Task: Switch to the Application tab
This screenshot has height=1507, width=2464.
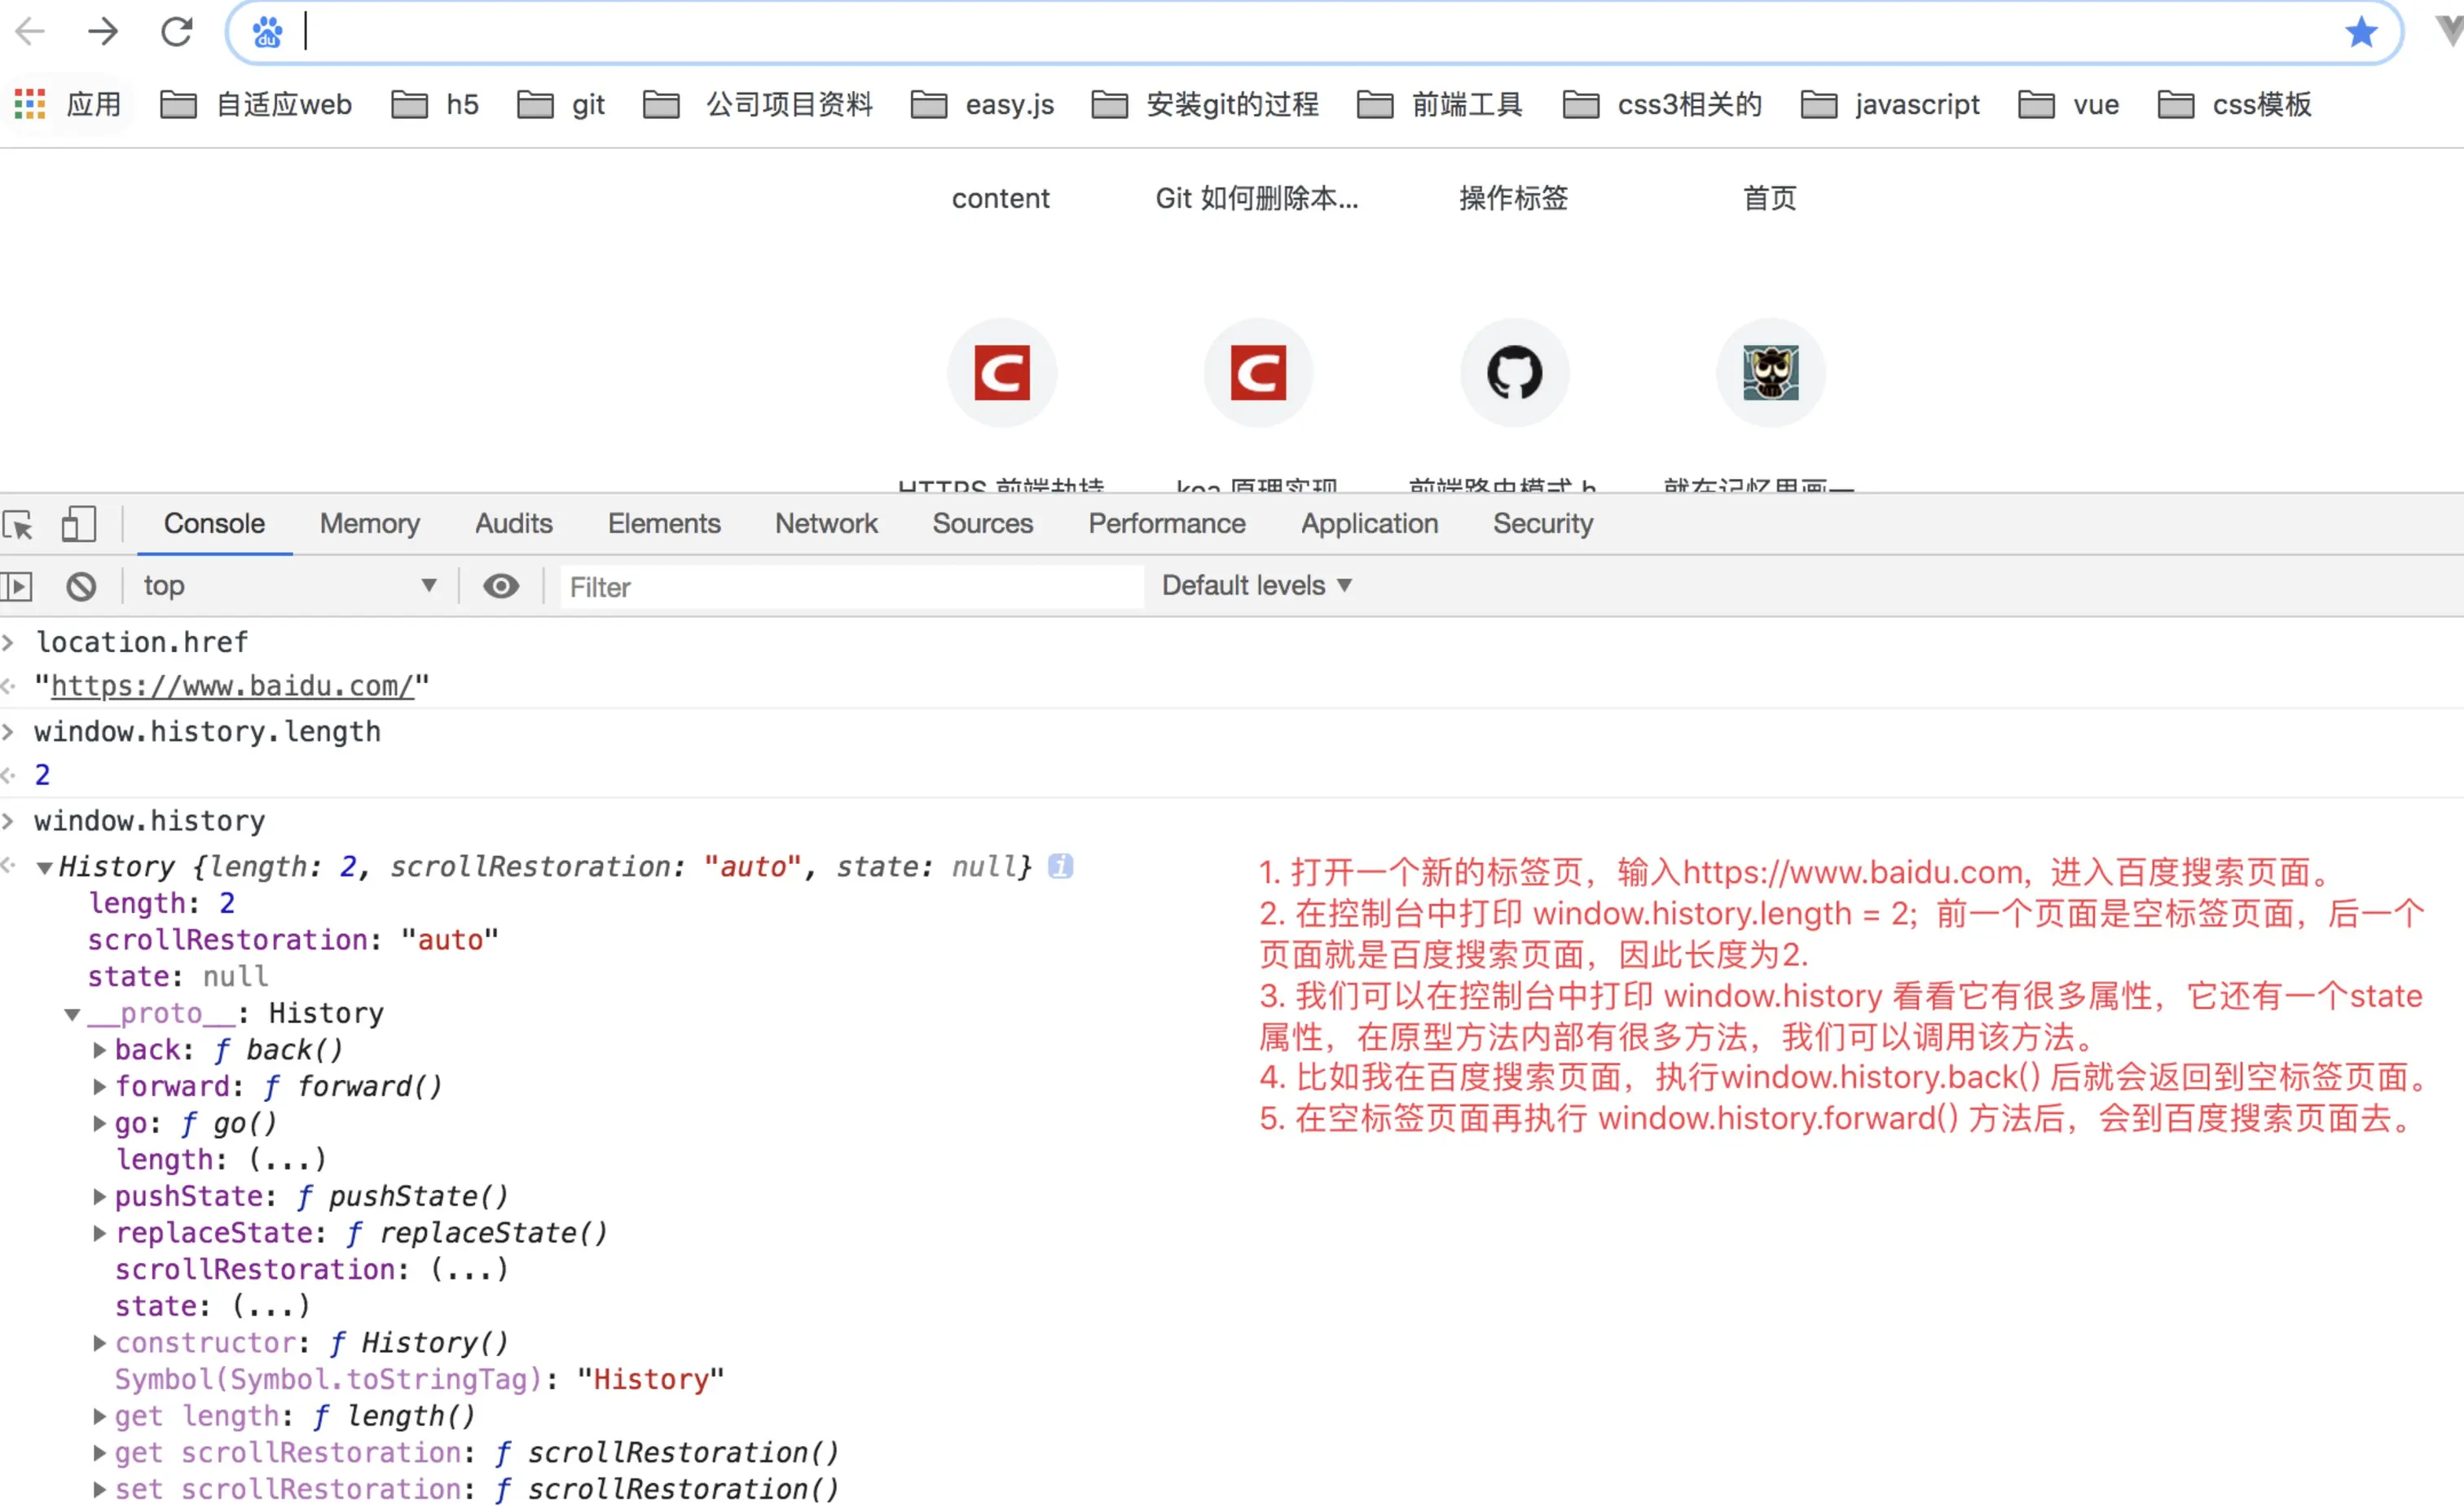Action: pyautogui.click(x=1369, y=524)
